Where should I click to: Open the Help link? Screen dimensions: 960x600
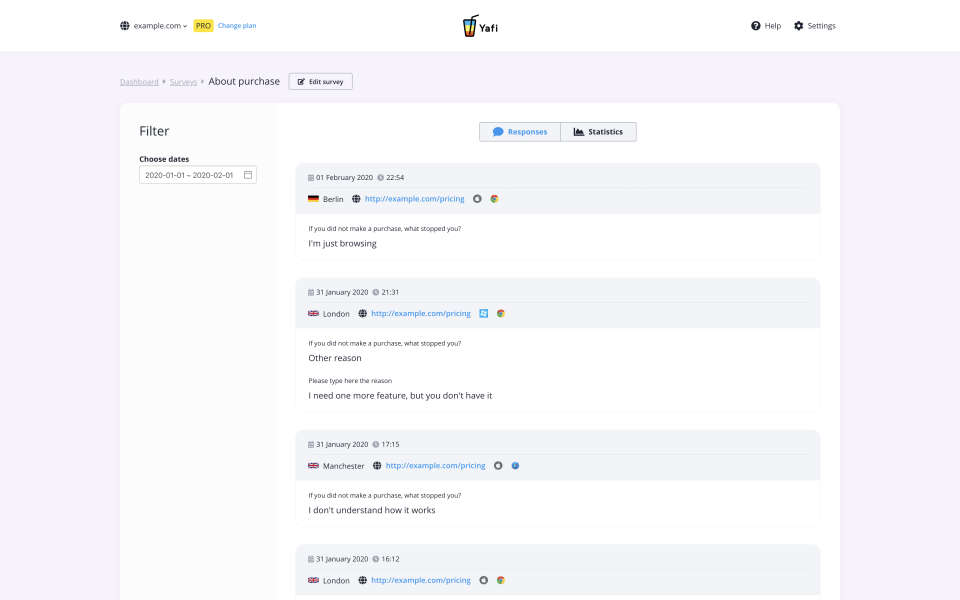(x=766, y=26)
